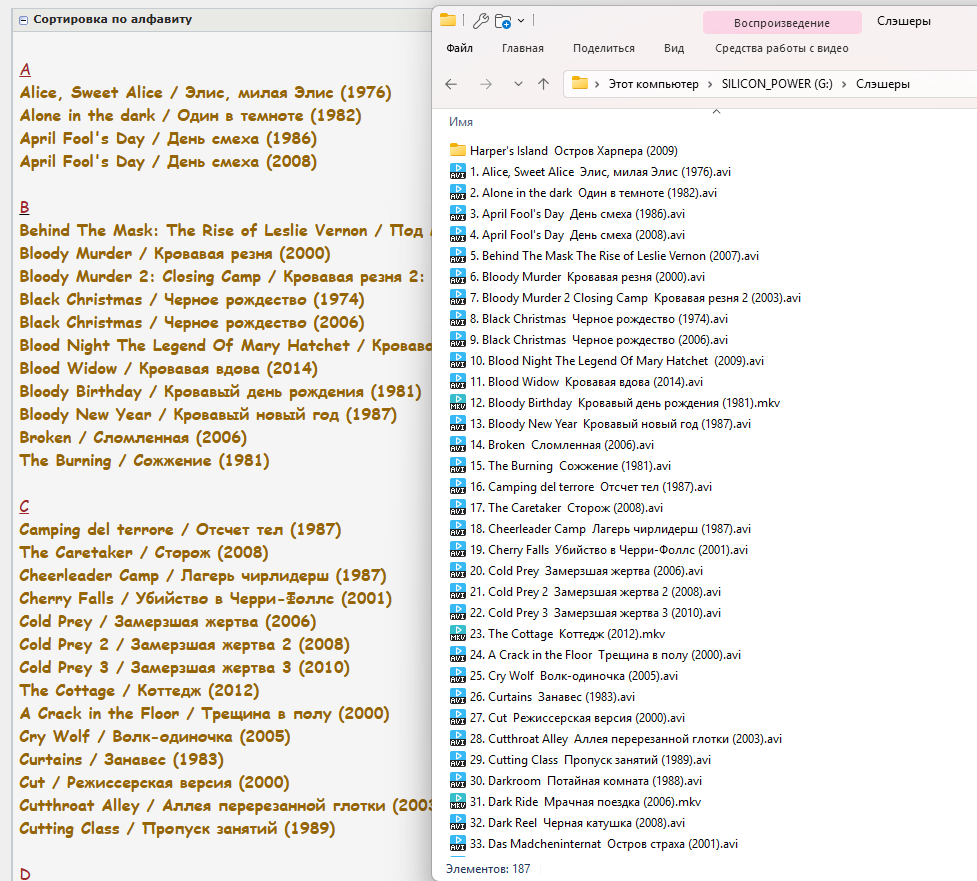Navigate to 'SILICON_POWER (G:)' in the address bar
Viewport: 977px width, 881px height.
[776, 84]
